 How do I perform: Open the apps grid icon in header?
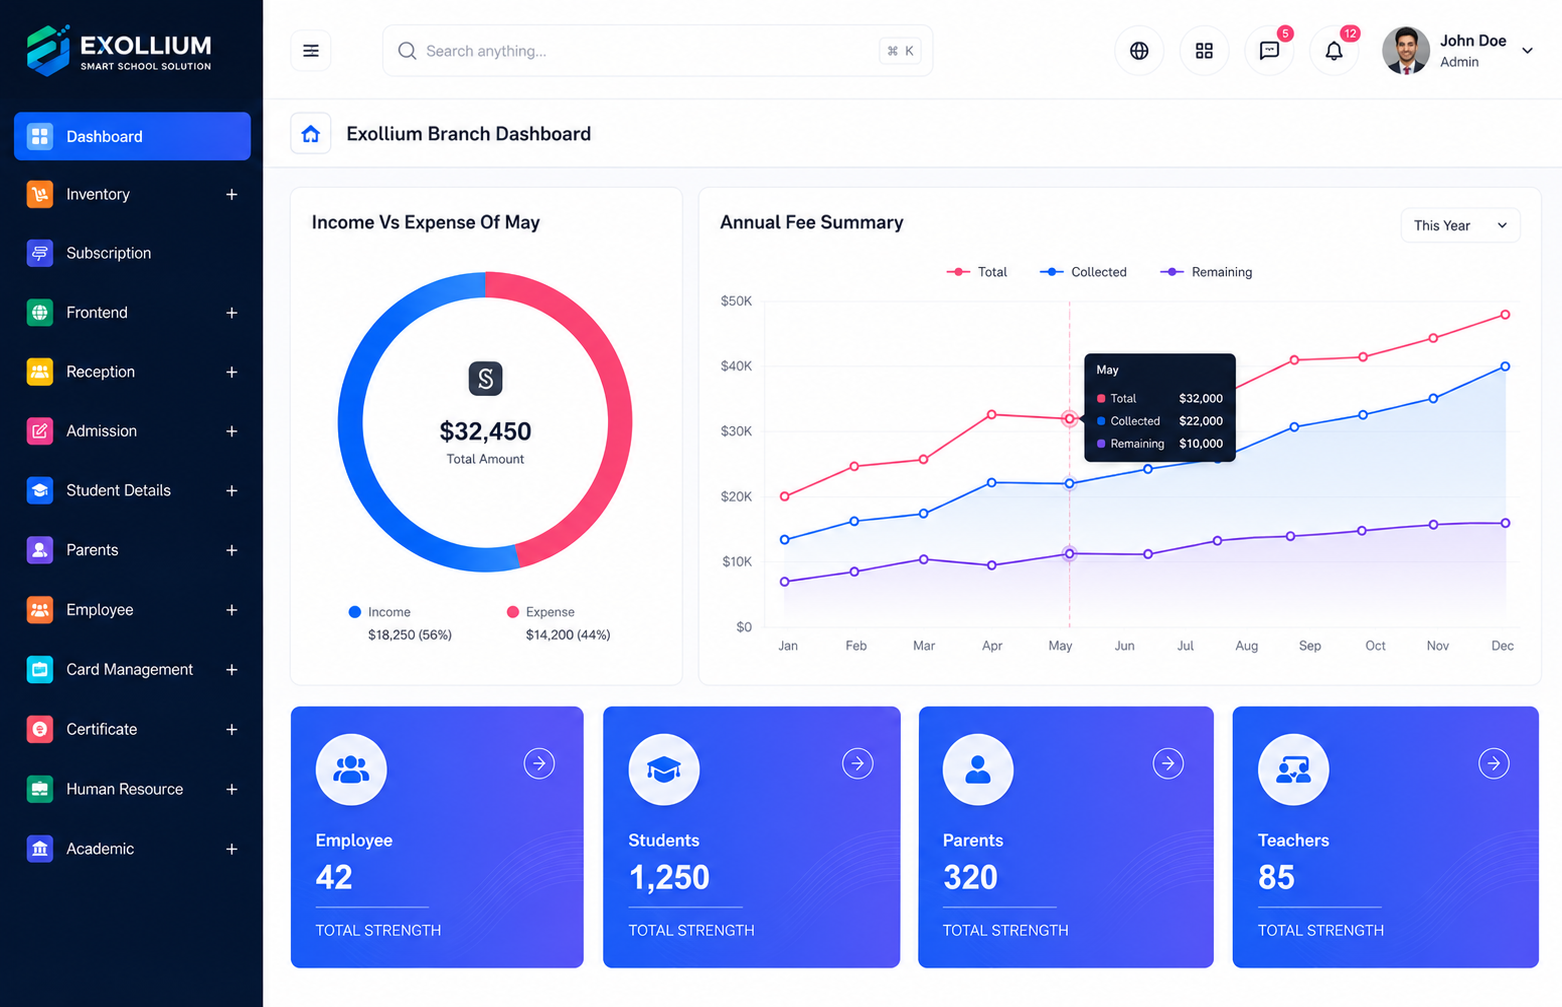[x=1204, y=51]
